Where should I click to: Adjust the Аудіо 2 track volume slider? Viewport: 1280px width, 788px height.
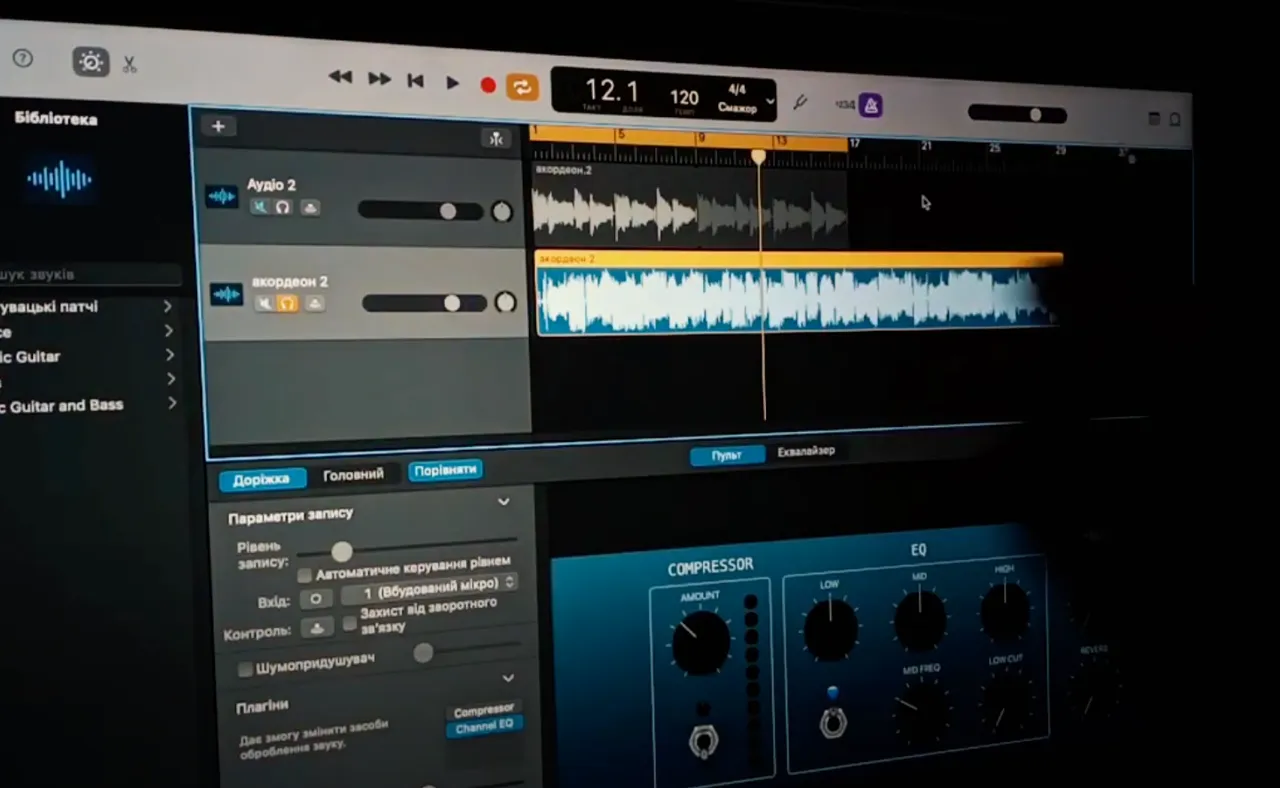[x=421, y=210]
